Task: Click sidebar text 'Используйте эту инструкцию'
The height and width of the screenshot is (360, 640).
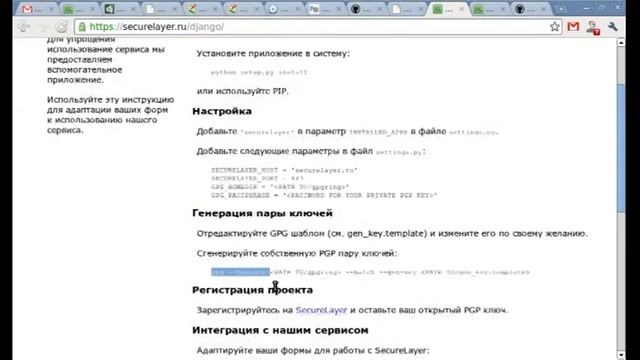Action: 111,100
